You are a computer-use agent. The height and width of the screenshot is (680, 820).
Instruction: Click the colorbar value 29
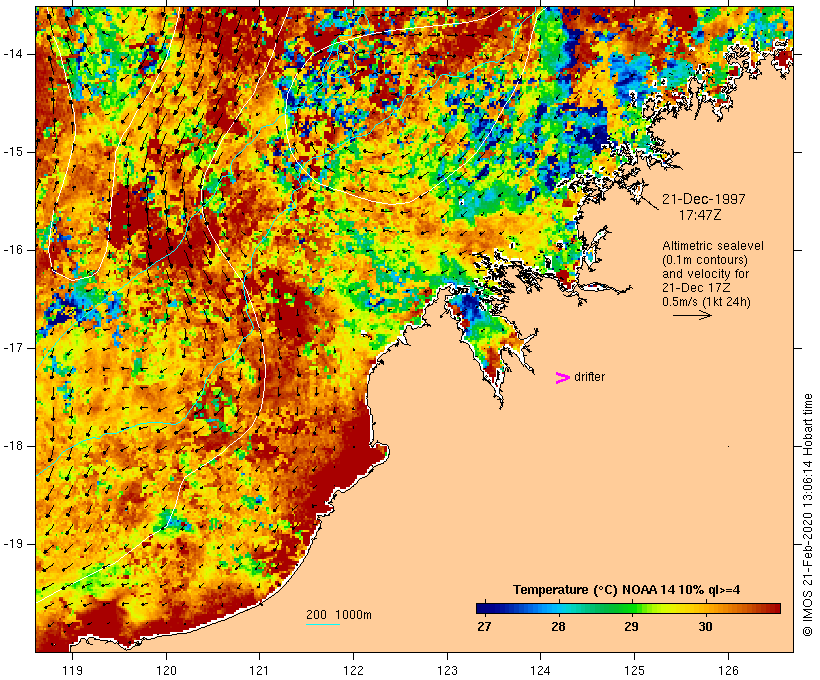click(631, 626)
